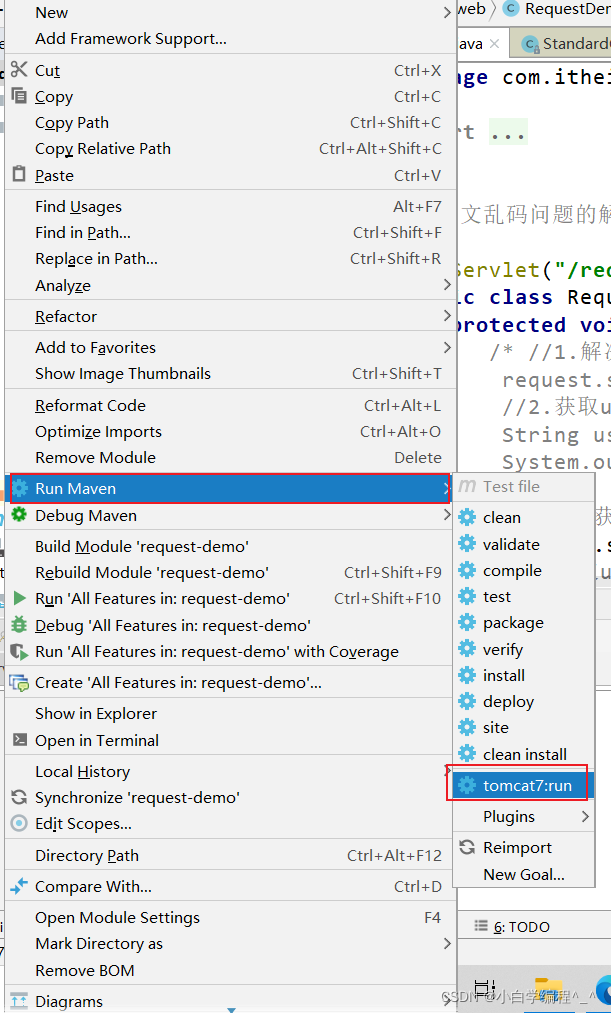Expand the Plugins submenu arrow
Image resolution: width=611 pixels, height=1013 pixels.
(585, 817)
